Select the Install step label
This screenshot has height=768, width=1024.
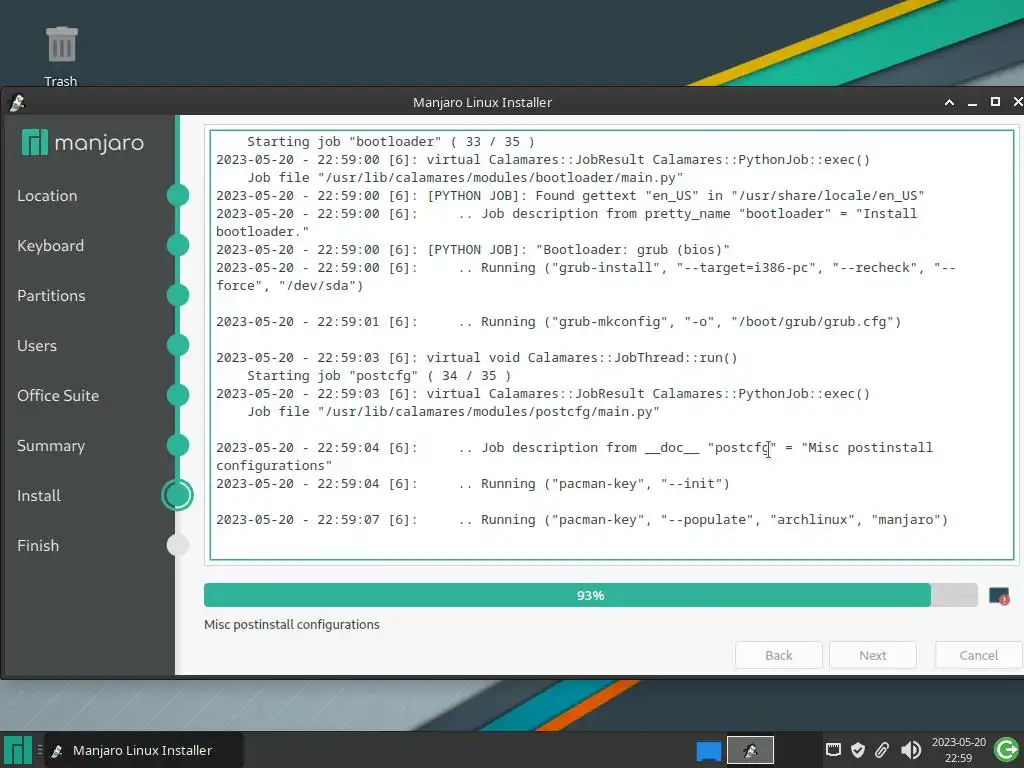click(39, 496)
